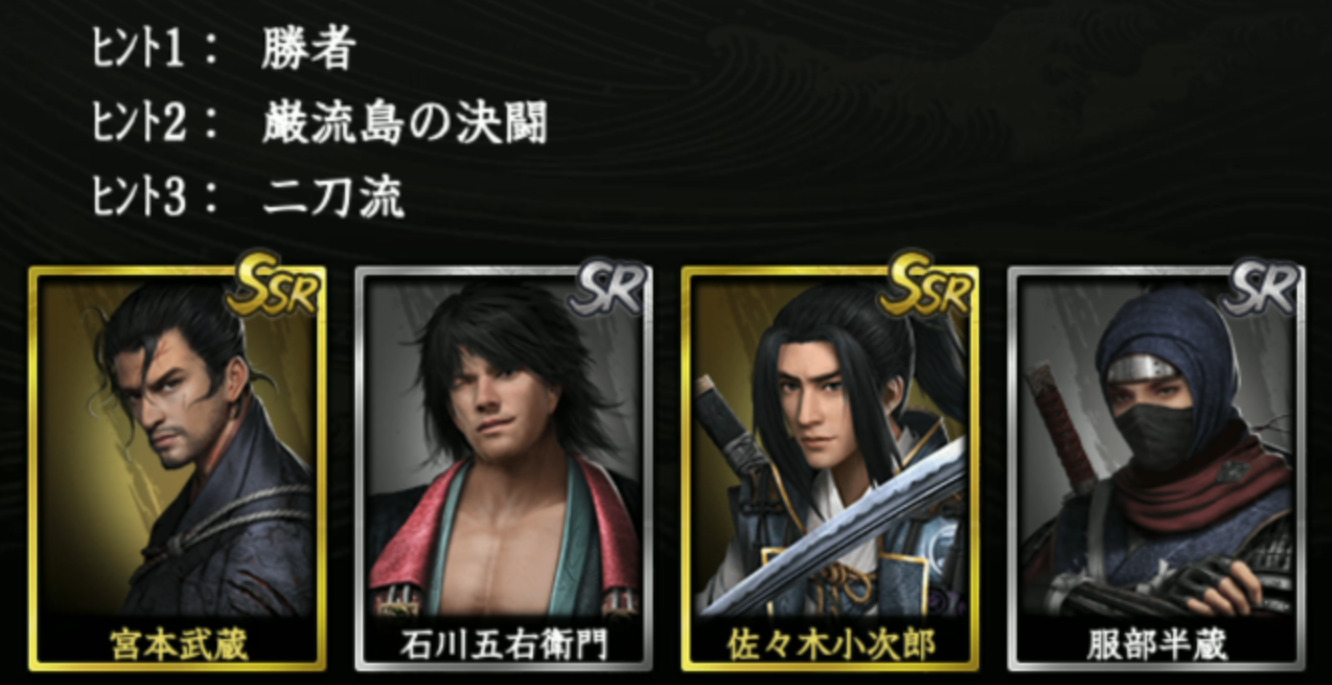Click hint 2 text 巌流島の決闘

[404, 124]
